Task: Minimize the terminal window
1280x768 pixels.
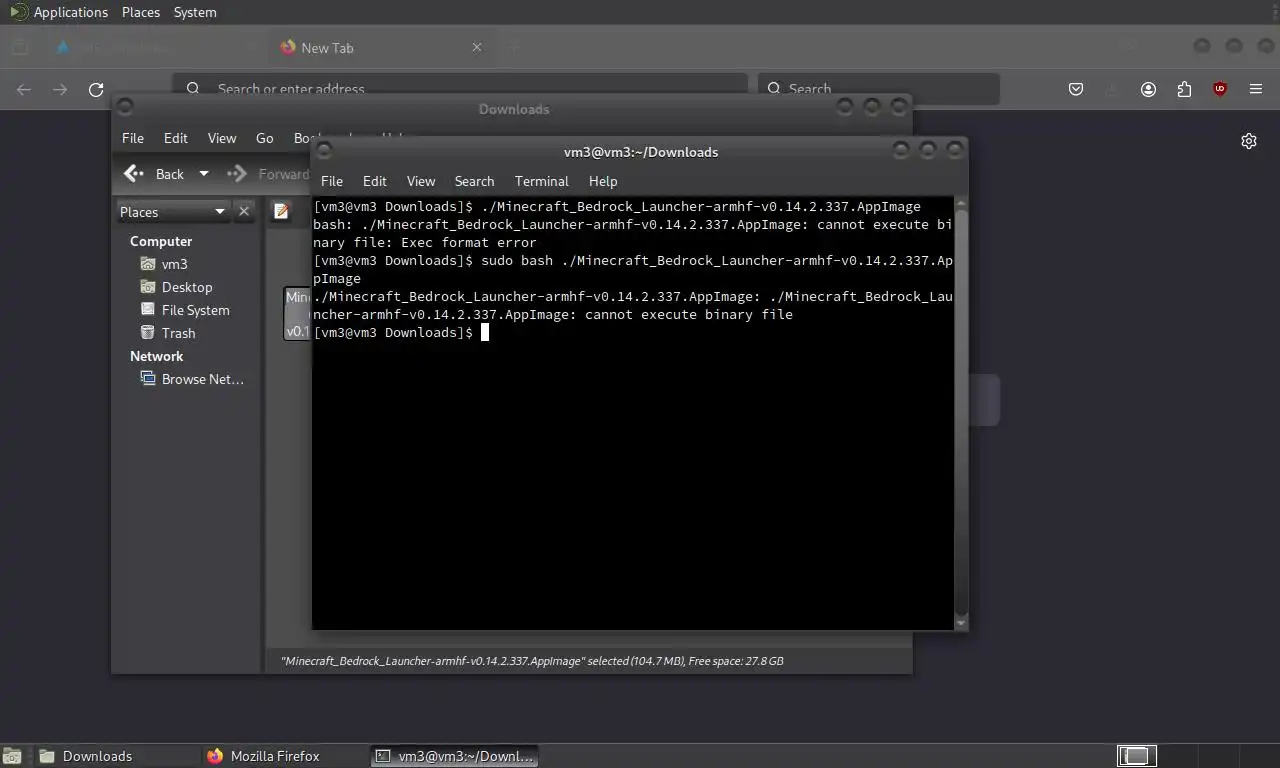Action: pyautogui.click(x=901, y=150)
